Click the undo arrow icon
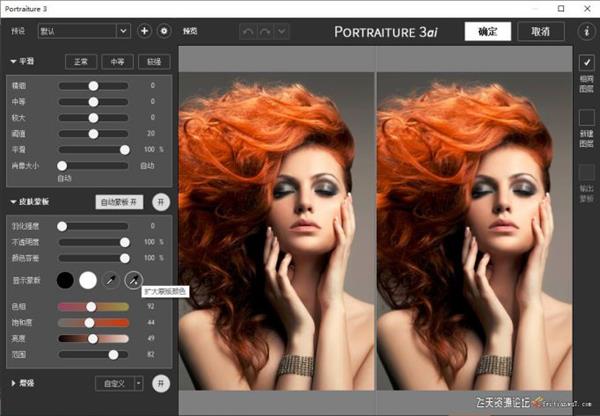 click(x=250, y=31)
